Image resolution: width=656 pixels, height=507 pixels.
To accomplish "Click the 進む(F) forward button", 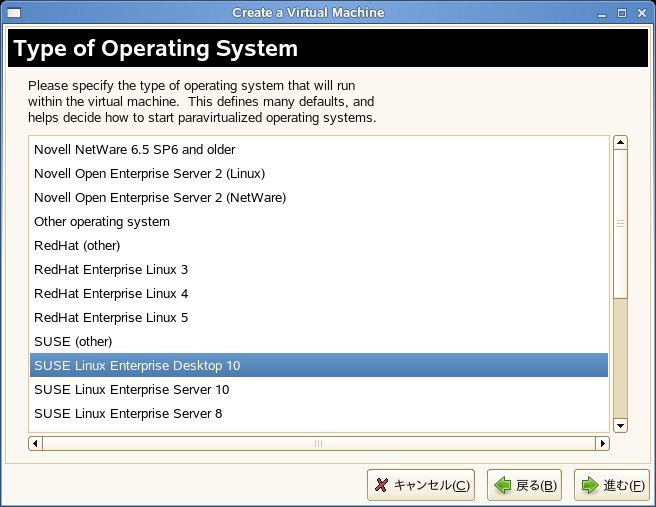I will click(x=612, y=485).
